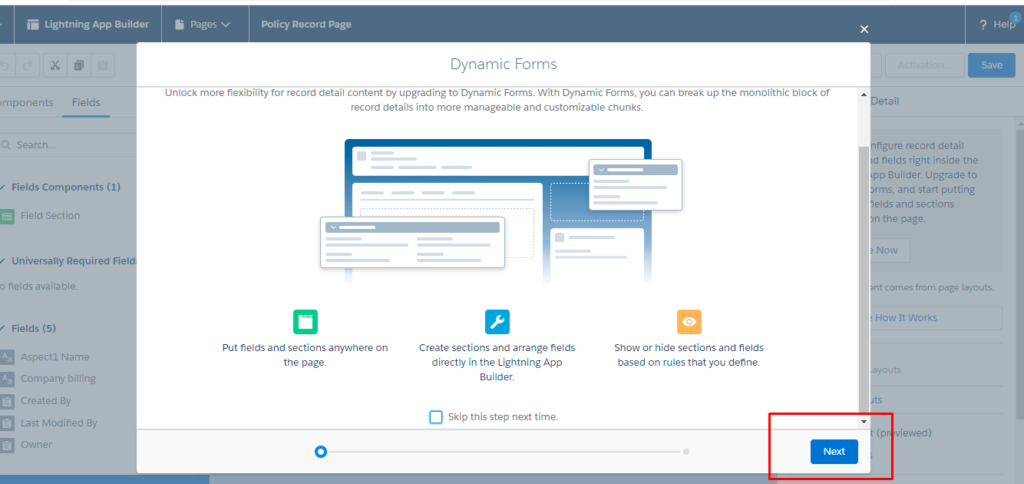Click the Lightning App Builder label
The image size is (1024, 484).
(x=97, y=24)
